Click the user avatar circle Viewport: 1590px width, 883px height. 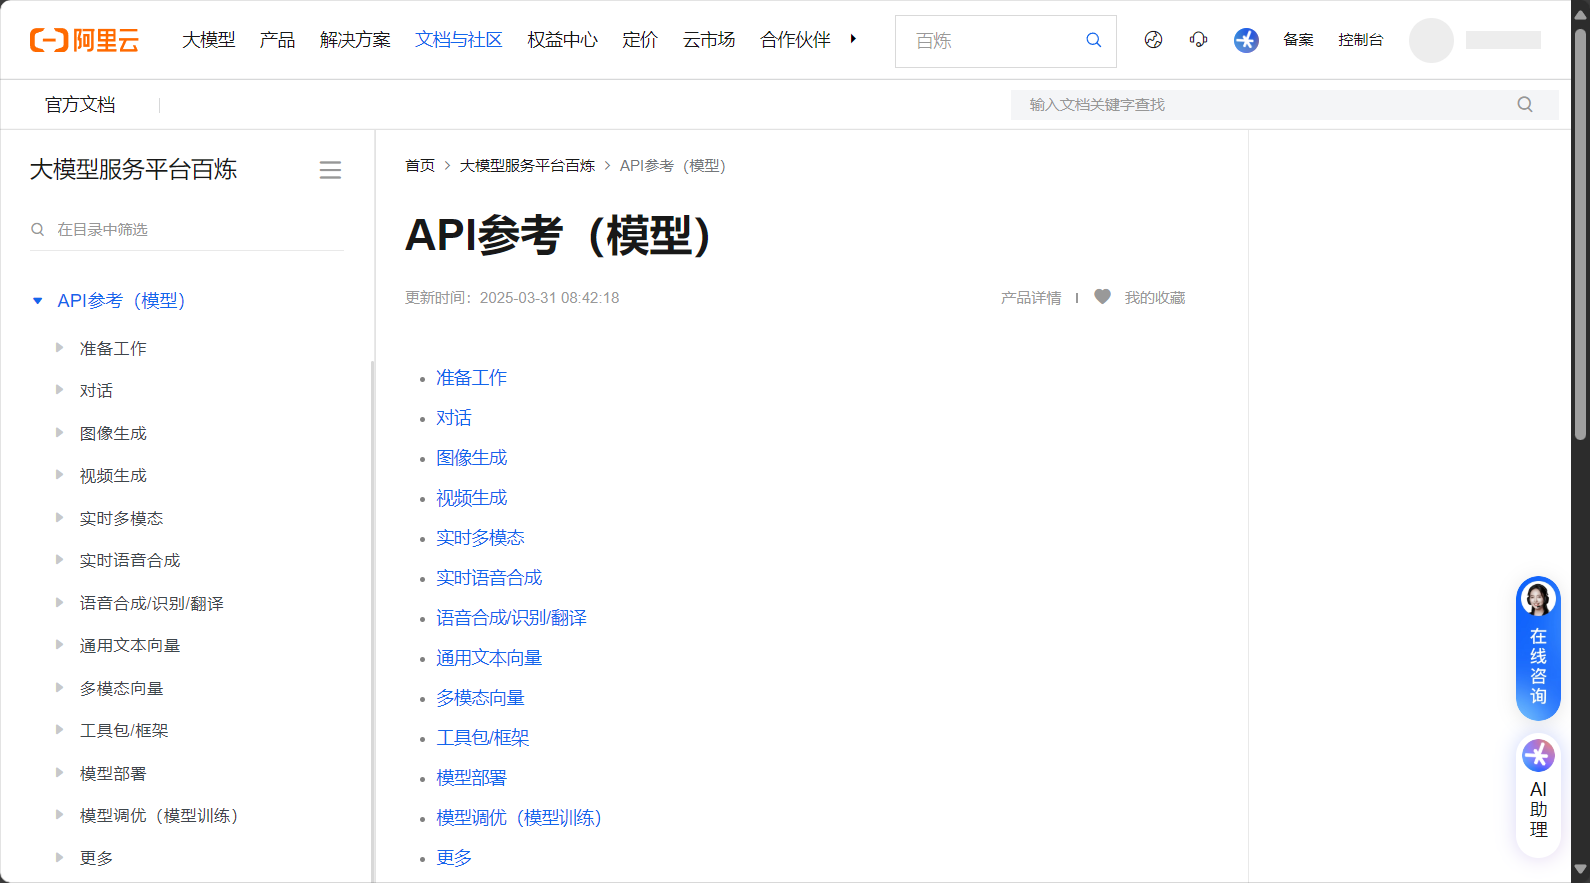[x=1431, y=40]
